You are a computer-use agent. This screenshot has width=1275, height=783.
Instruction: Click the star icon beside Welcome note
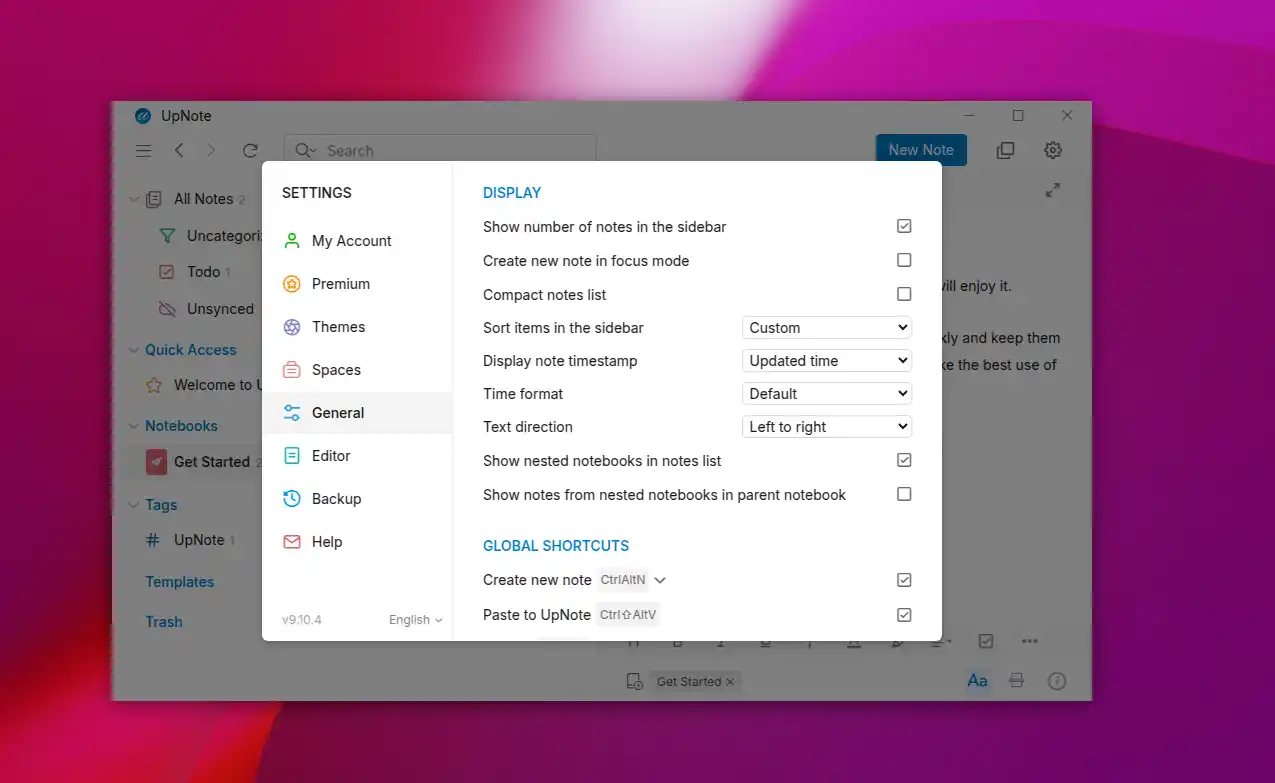(154, 385)
